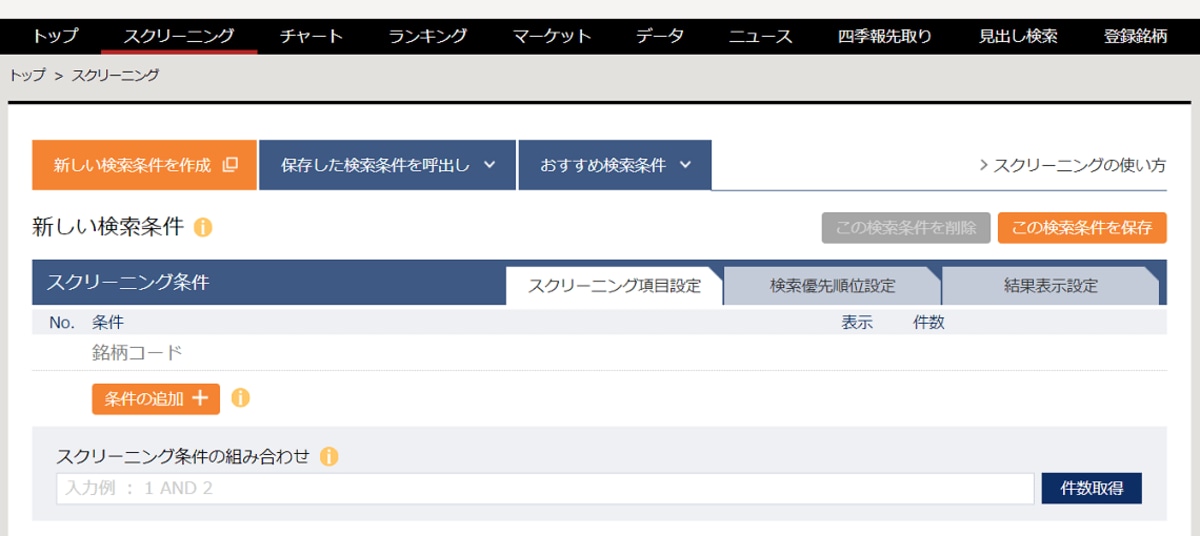Click トップ breadcrumb link

pyautogui.click(x=27, y=75)
